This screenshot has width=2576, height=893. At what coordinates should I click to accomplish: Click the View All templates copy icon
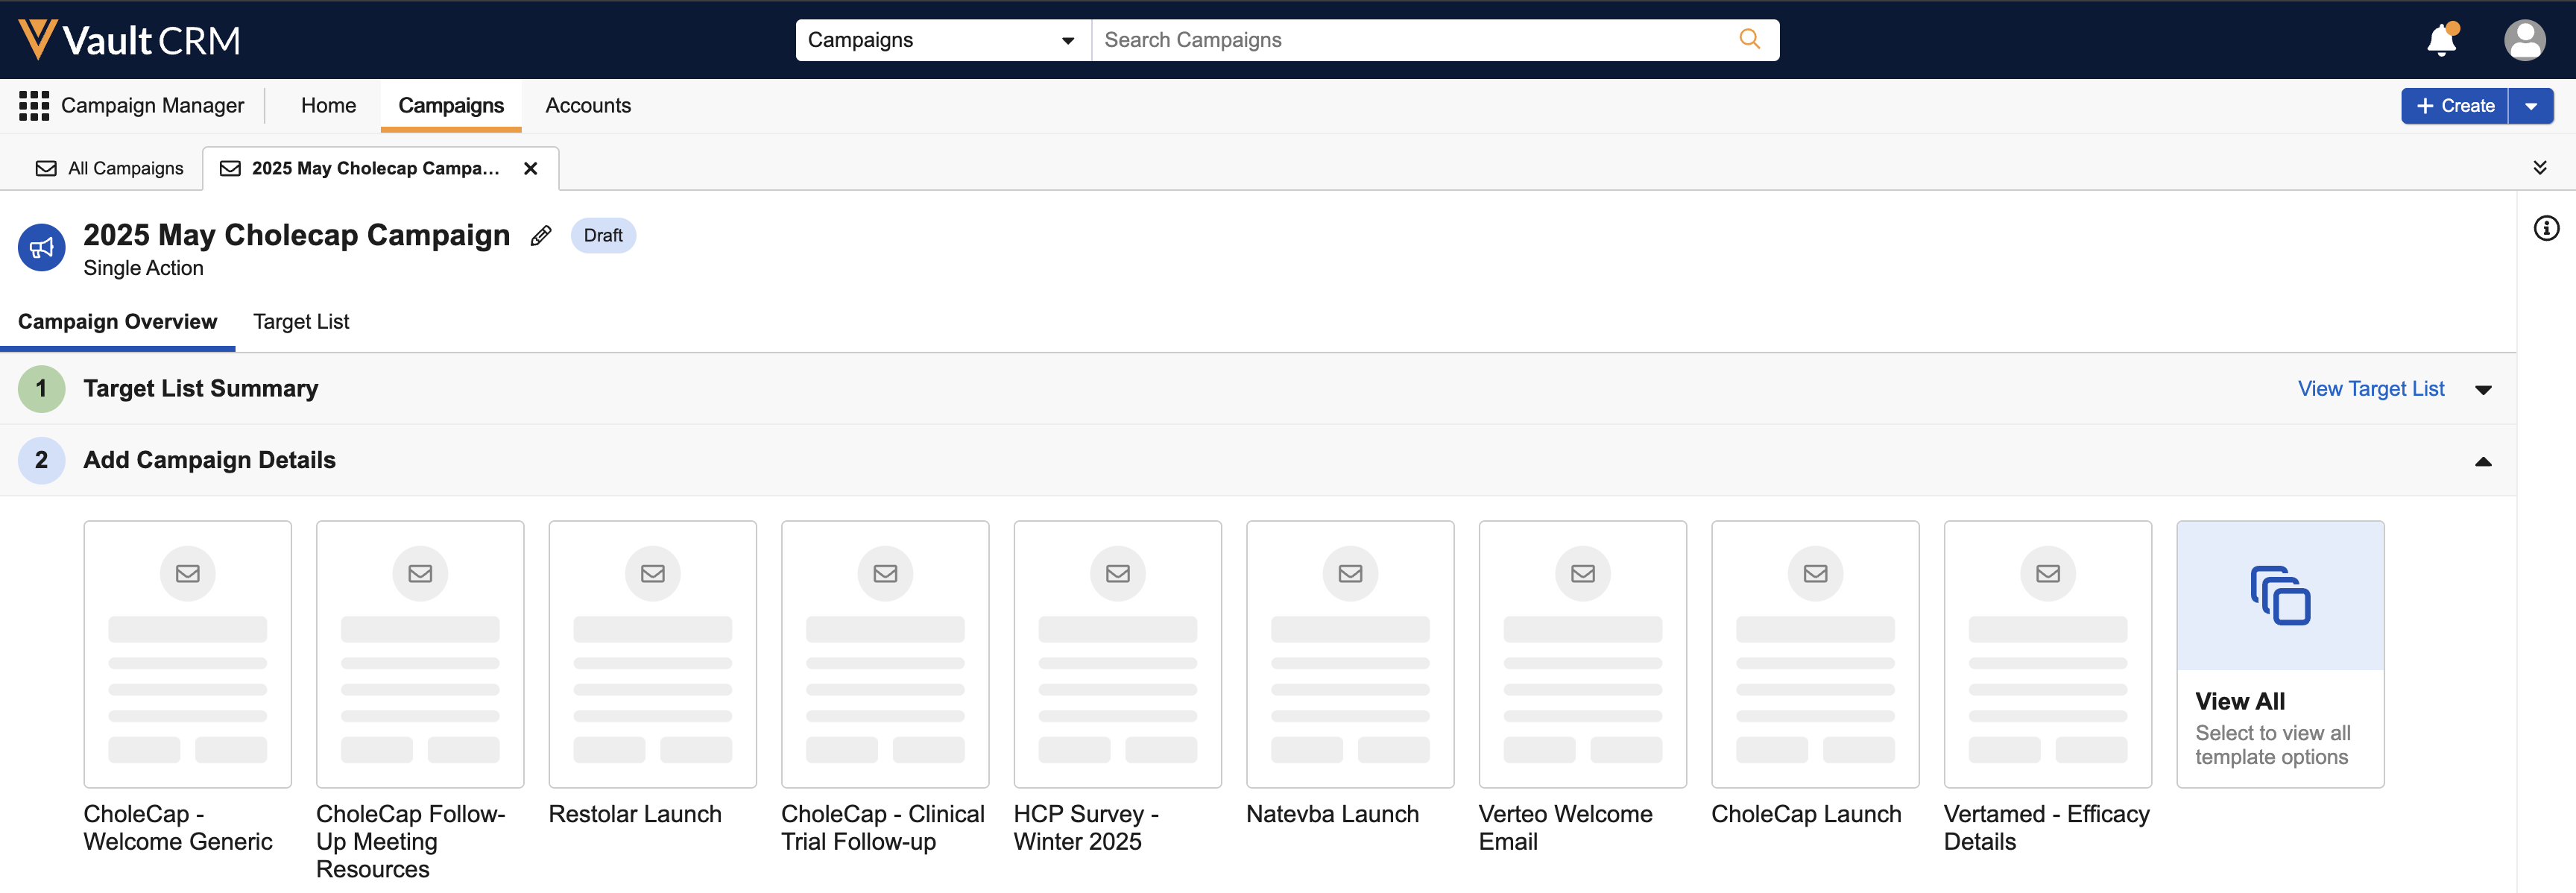[x=2280, y=596]
